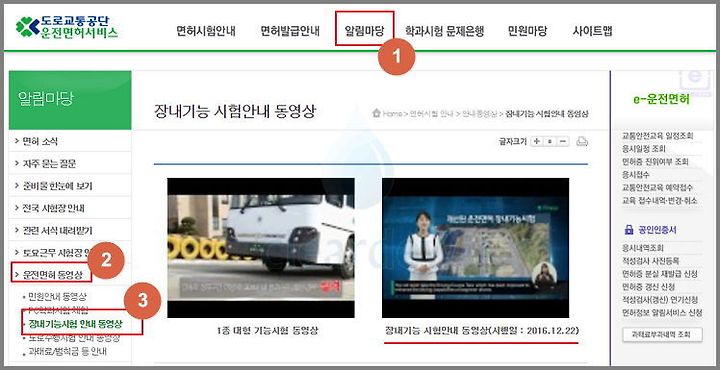The height and width of the screenshot is (370, 720).
Task: Select 장내기능시험 안내 동영상 submenu item
Action: 76,324
